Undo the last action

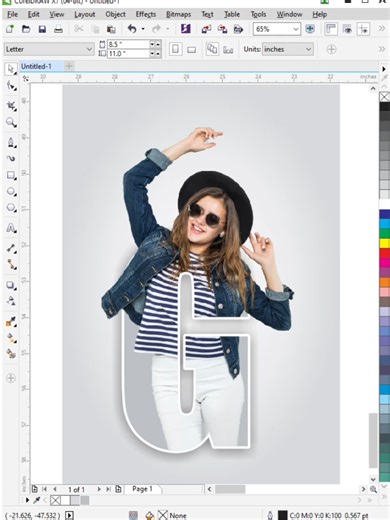click(132, 29)
